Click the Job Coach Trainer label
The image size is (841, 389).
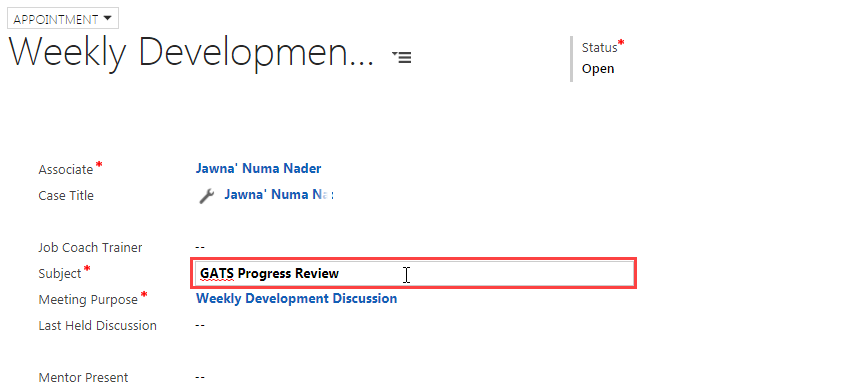91,247
